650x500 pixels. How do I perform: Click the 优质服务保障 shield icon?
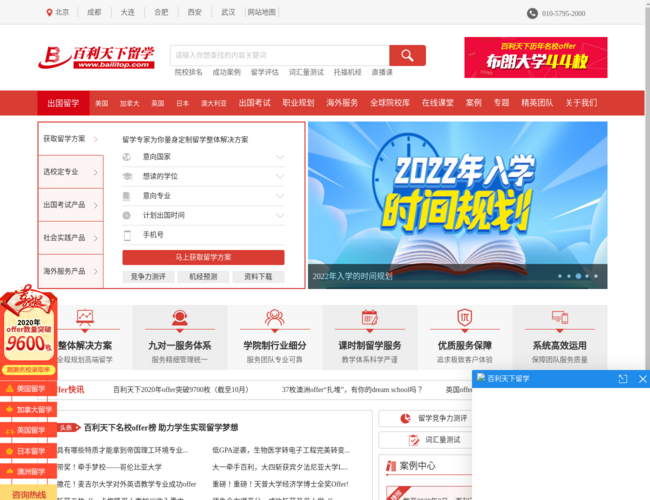tap(464, 318)
